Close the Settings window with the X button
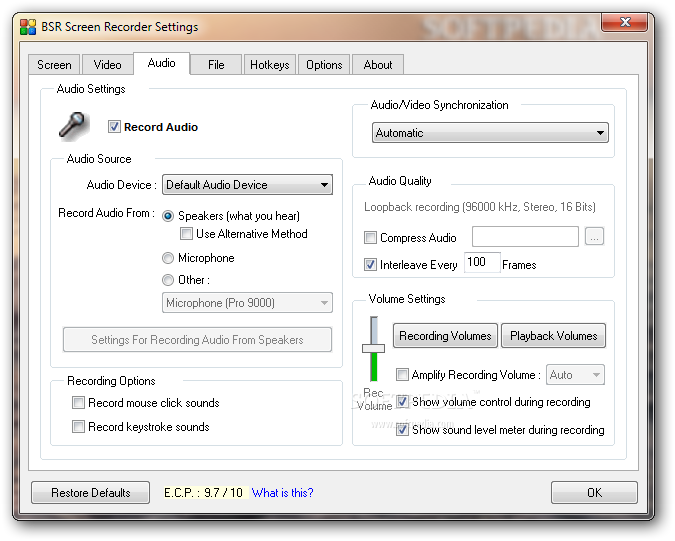This screenshot has width=675, height=541. (x=624, y=22)
